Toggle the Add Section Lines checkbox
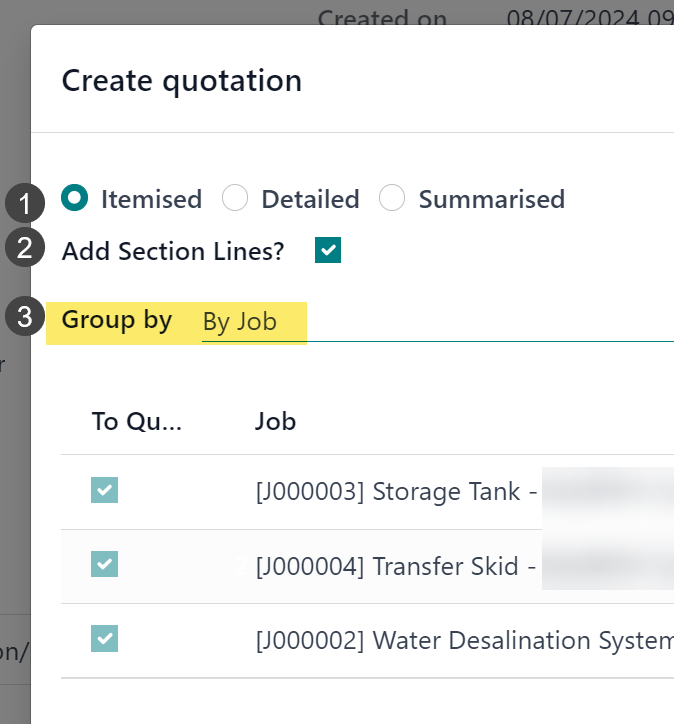This screenshot has width=674, height=724. (328, 250)
